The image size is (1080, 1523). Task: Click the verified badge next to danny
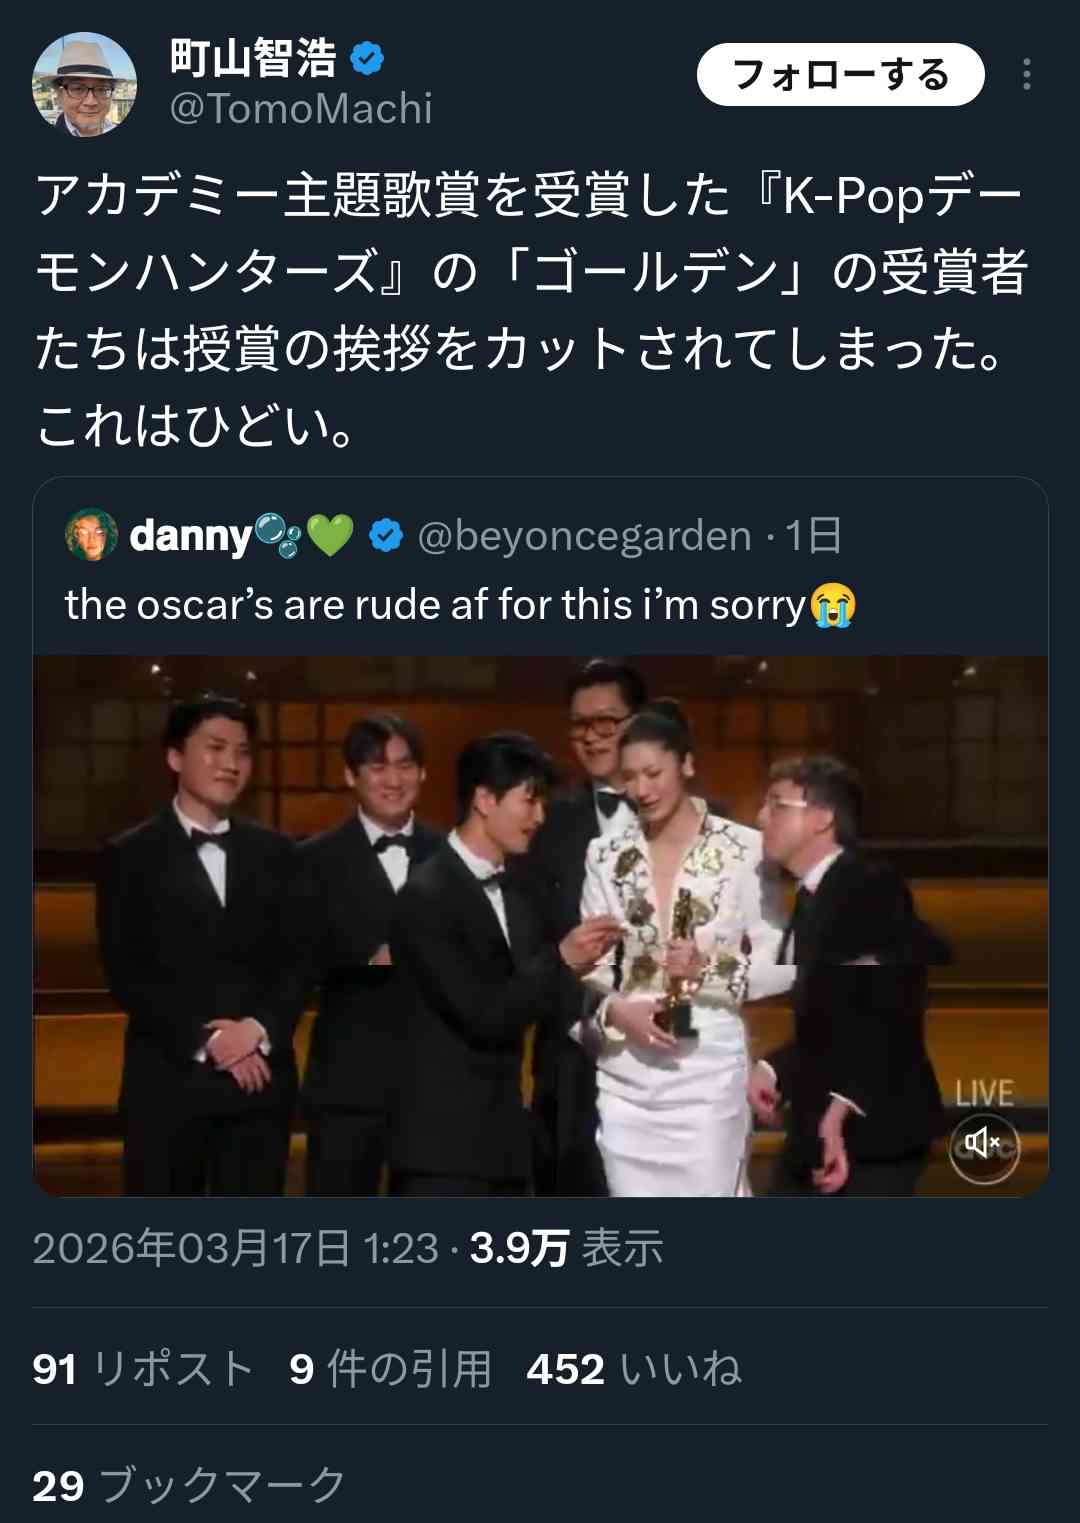386,536
